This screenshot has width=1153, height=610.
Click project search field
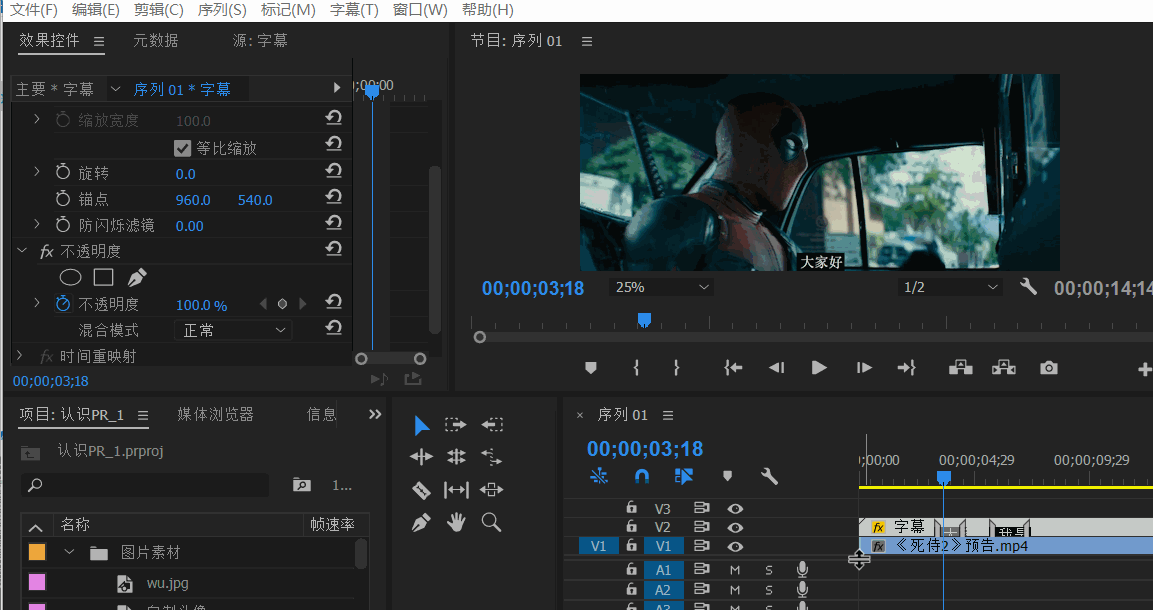pyautogui.click(x=146, y=485)
